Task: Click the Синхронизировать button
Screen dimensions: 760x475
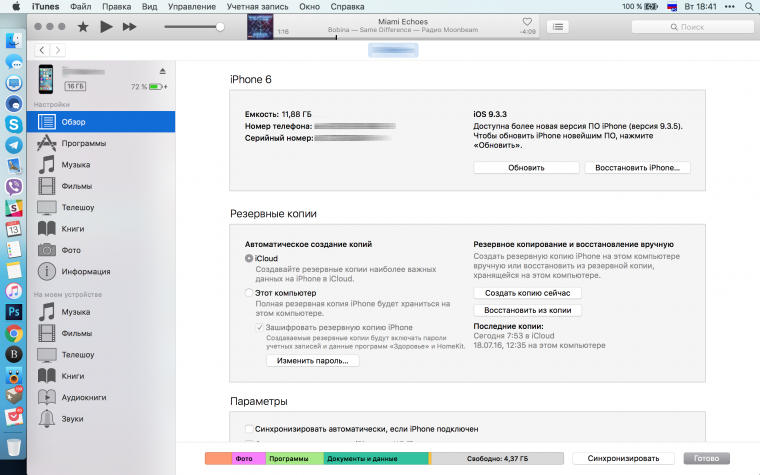Action: [x=623, y=459]
